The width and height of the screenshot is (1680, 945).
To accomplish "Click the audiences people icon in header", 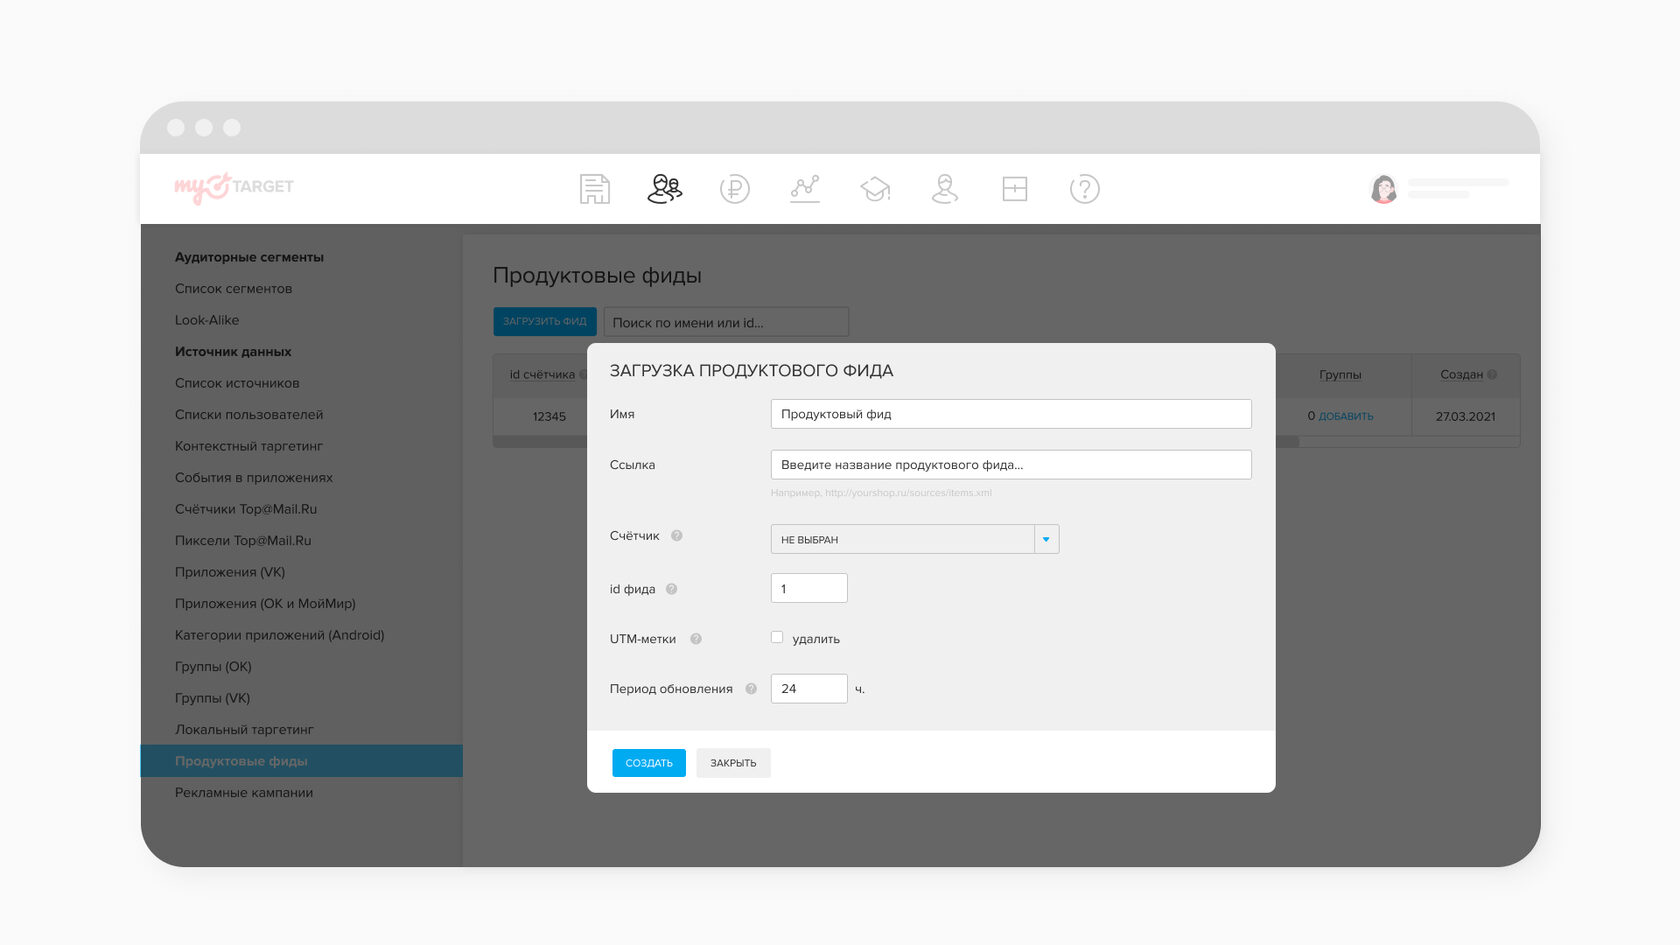I will [664, 189].
